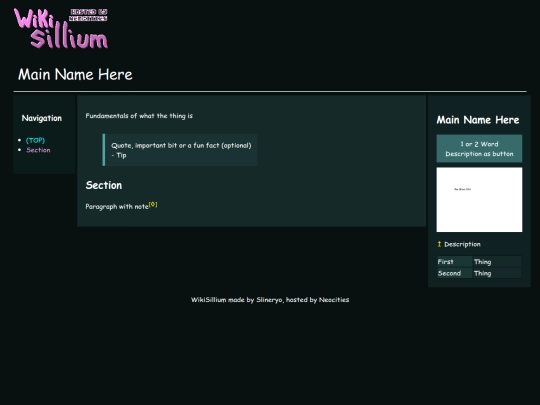Select the 'Main Name Here' page title
Viewport: 540px width, 405px height.
[75, 74]
